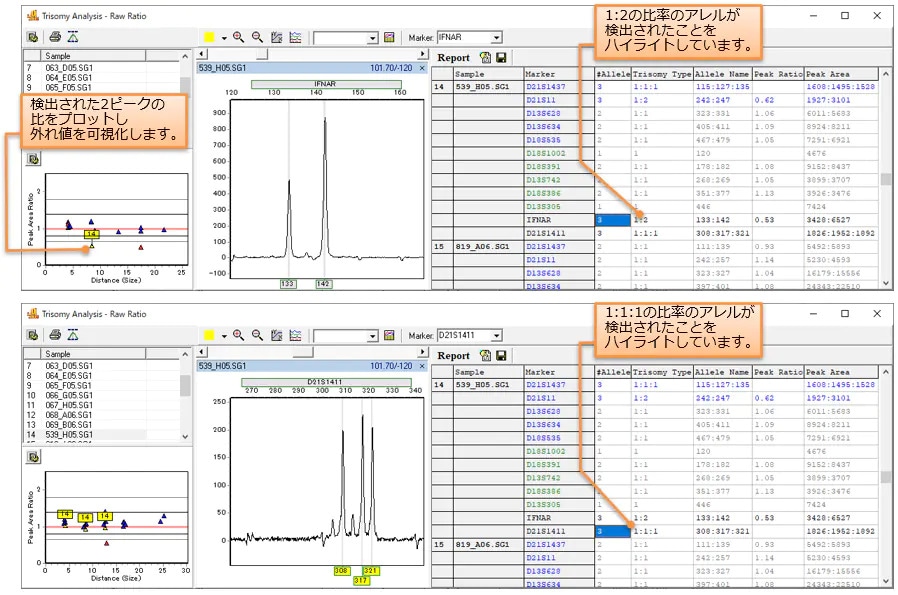Open the Marker dropdown showing D21S1411
The width and height of the screenshot is (898, 595).
tap(496, 335)
